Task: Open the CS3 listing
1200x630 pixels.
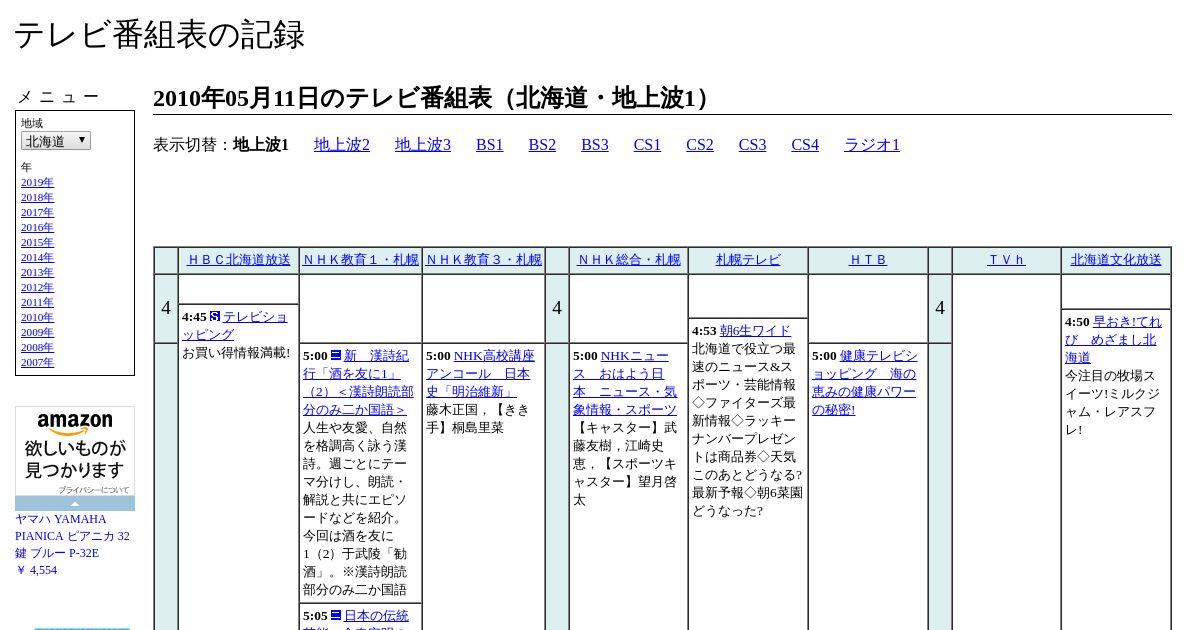Action: [752, 145]
